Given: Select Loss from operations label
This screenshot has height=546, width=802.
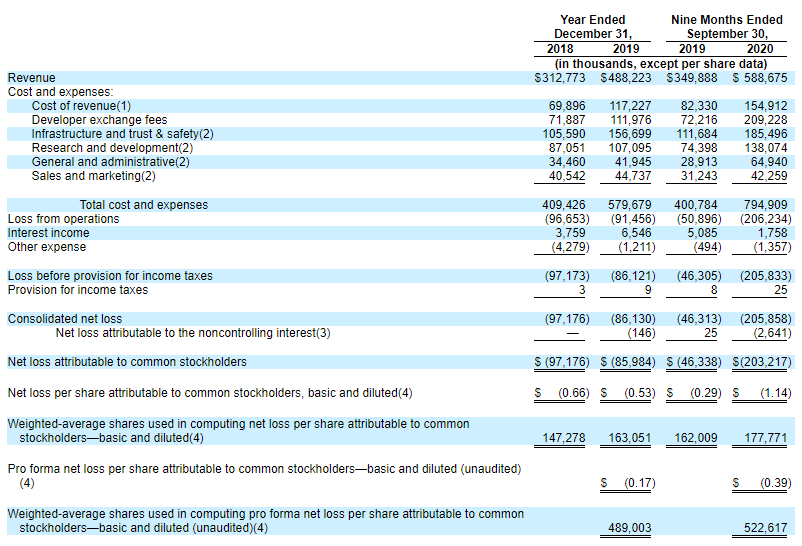Looking at the screenshot, I should coord(63,219).
